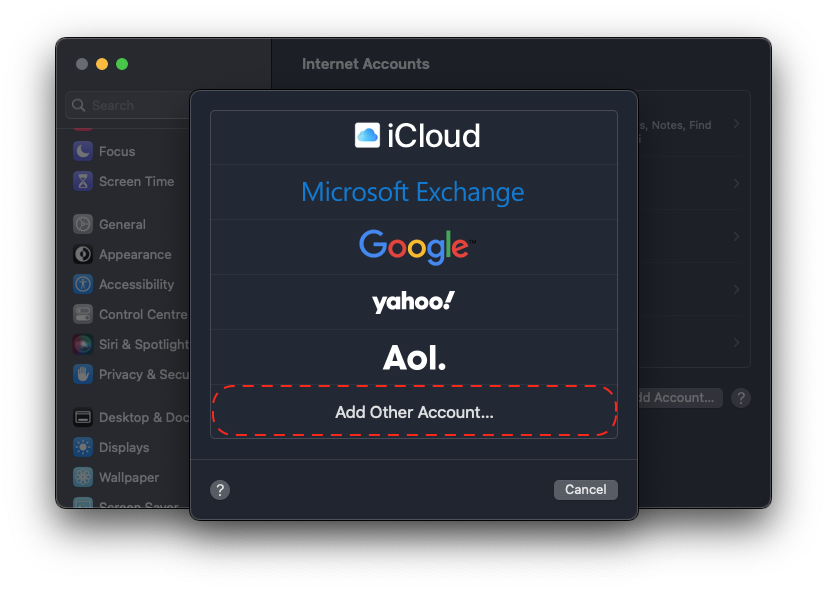Select Microsoft Exchange account option
The image size is (827, 594).
point(414,192)
